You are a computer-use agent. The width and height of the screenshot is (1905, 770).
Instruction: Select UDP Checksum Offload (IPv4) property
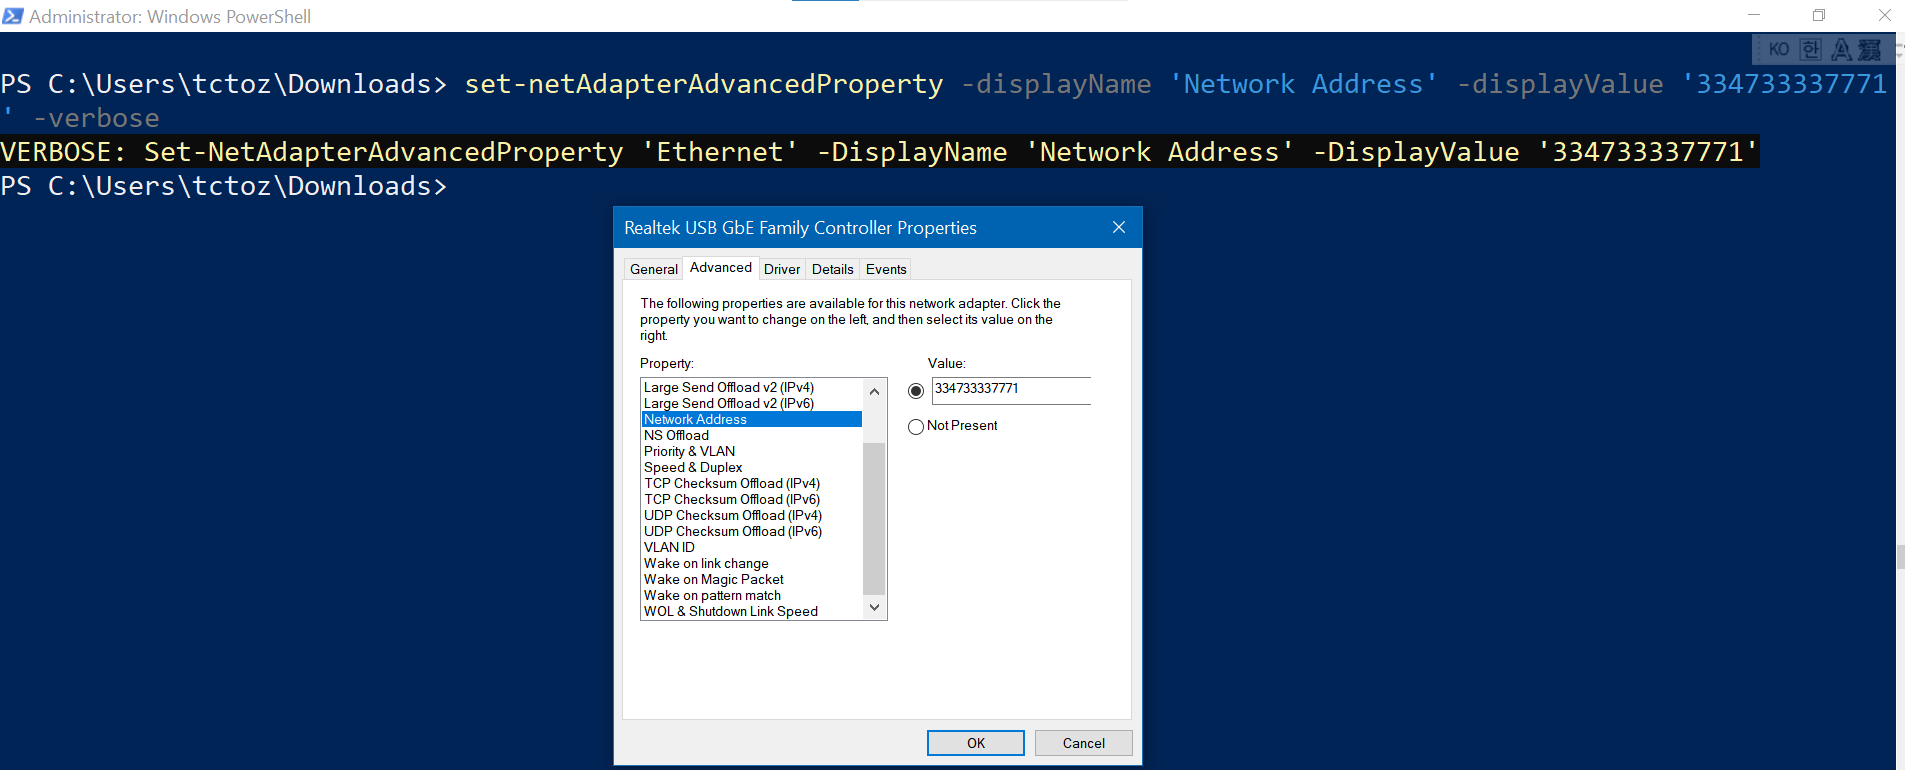pyautogui.click(x=752, y=515)
